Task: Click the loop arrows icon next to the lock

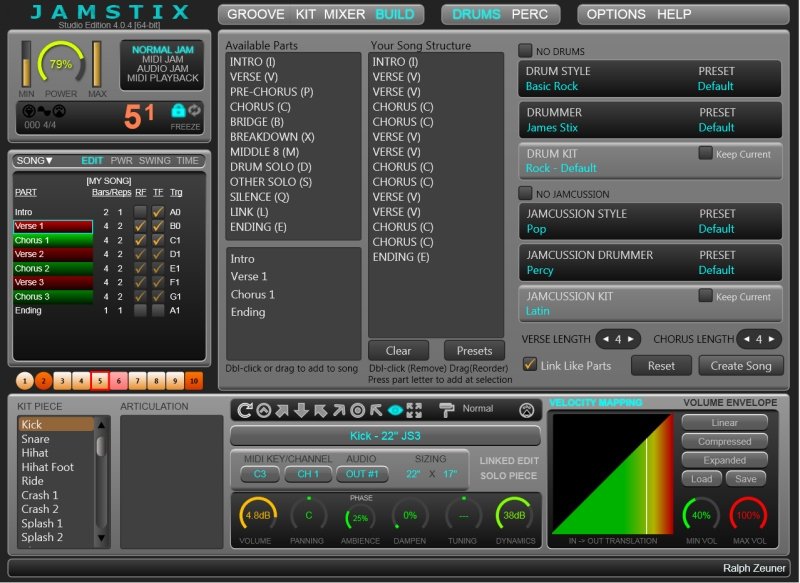Action: tap(194, 110)
